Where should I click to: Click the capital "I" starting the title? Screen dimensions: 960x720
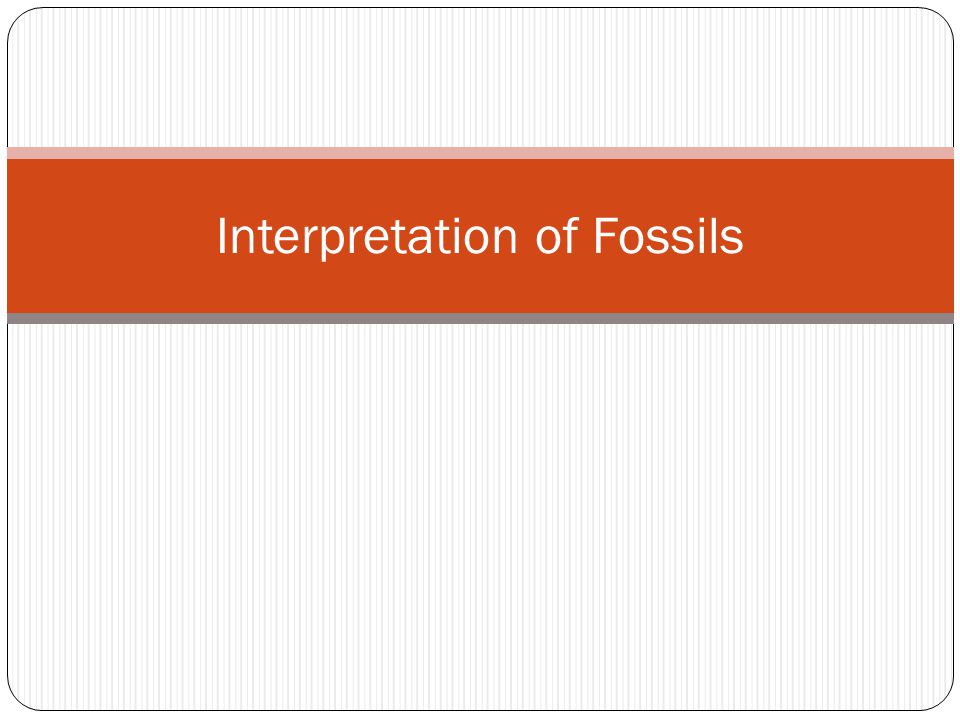(x=222, y=236)
